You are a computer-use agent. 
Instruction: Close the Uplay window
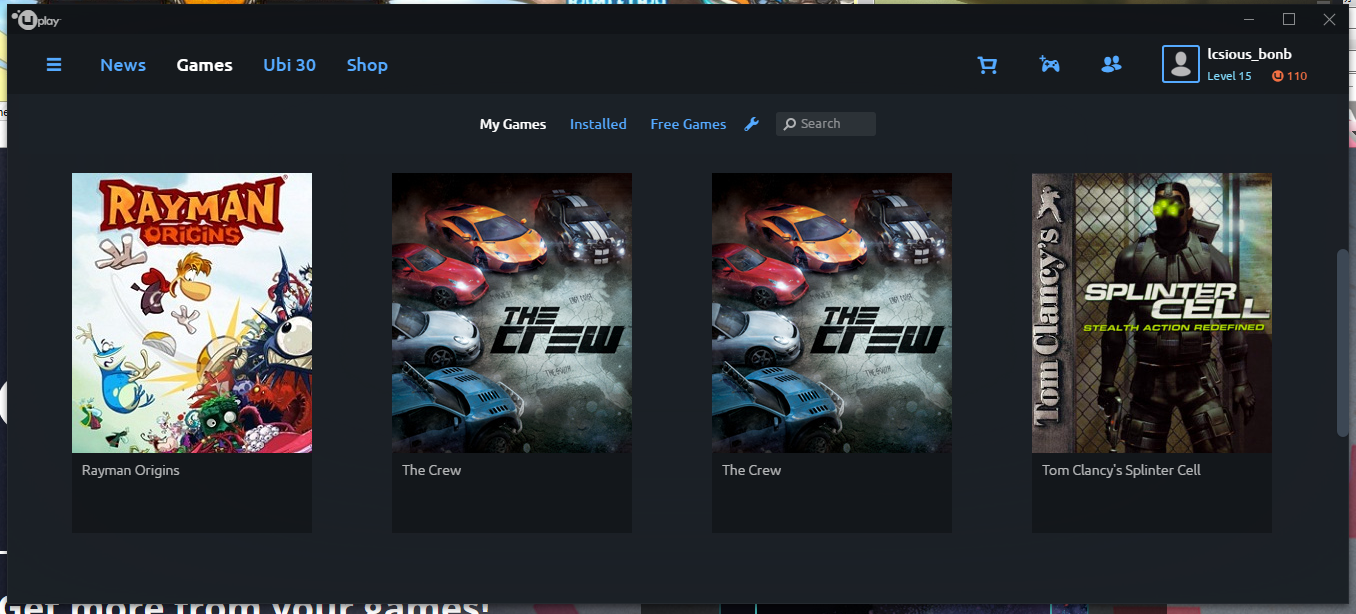[x=1329, y=19]
